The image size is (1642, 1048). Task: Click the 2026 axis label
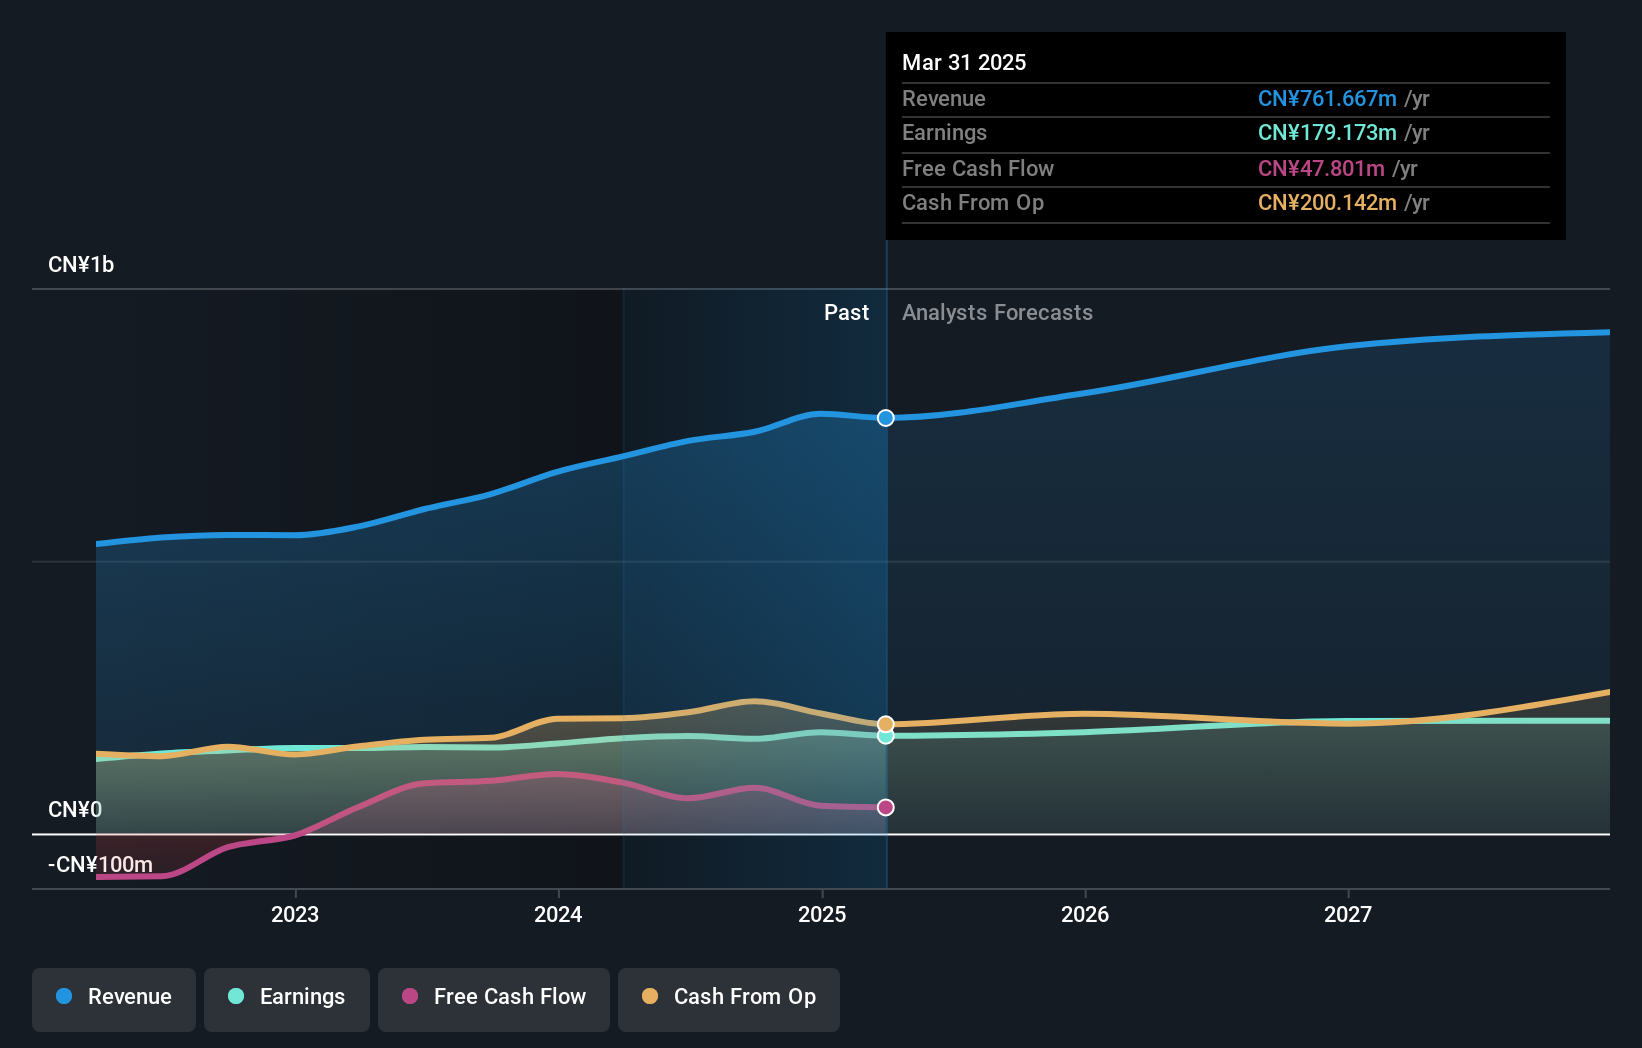1085,914
